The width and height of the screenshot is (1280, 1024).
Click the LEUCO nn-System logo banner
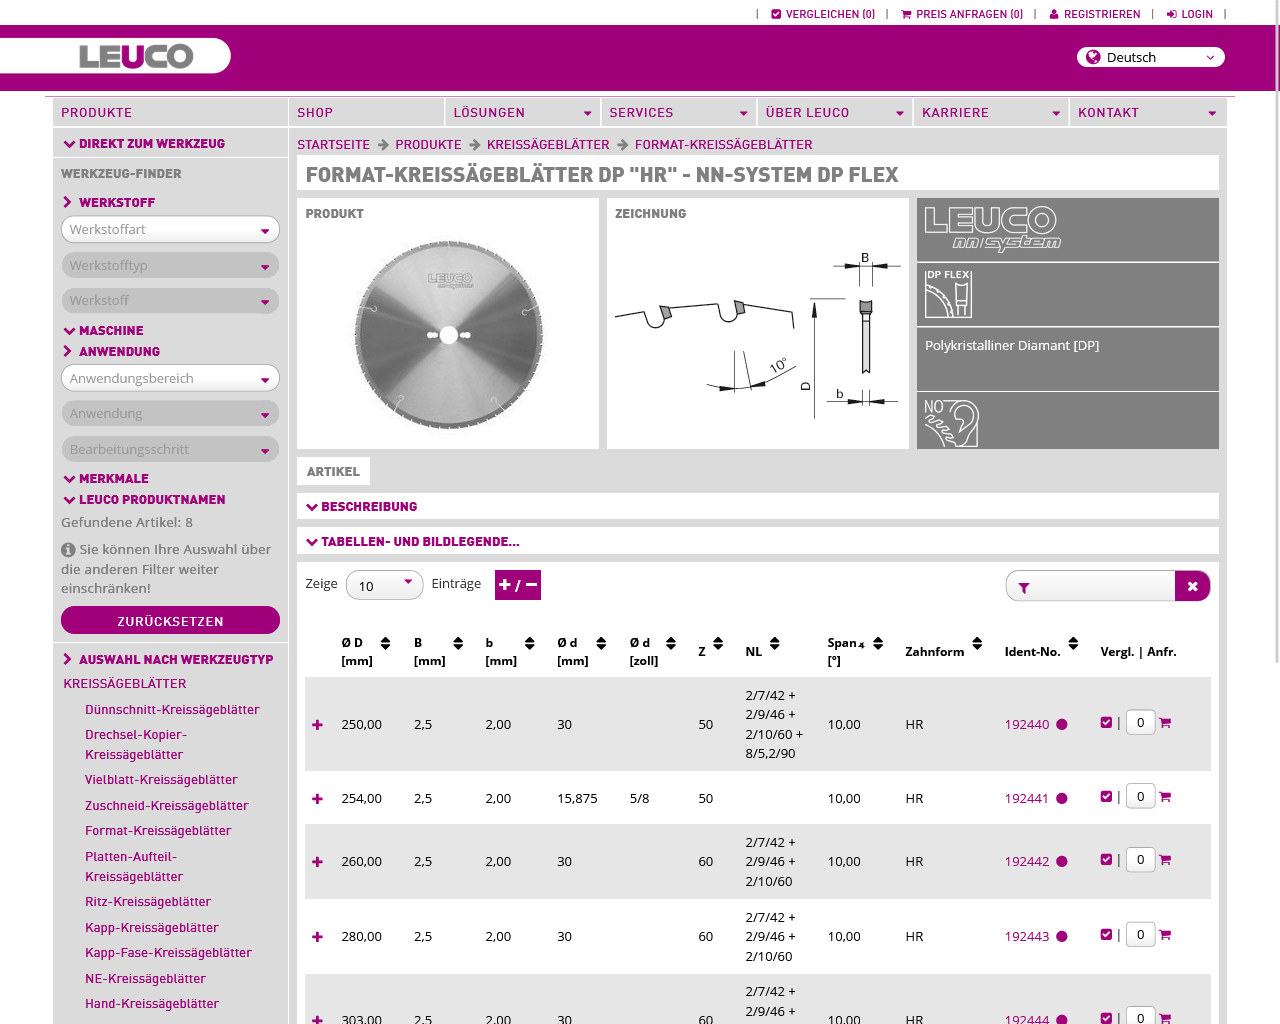tap(992, 228)
